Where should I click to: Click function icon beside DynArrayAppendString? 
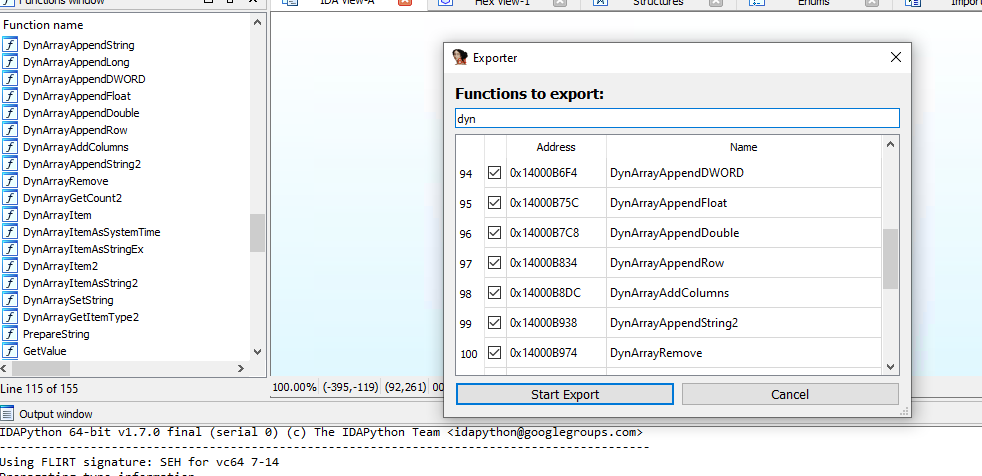10,45
